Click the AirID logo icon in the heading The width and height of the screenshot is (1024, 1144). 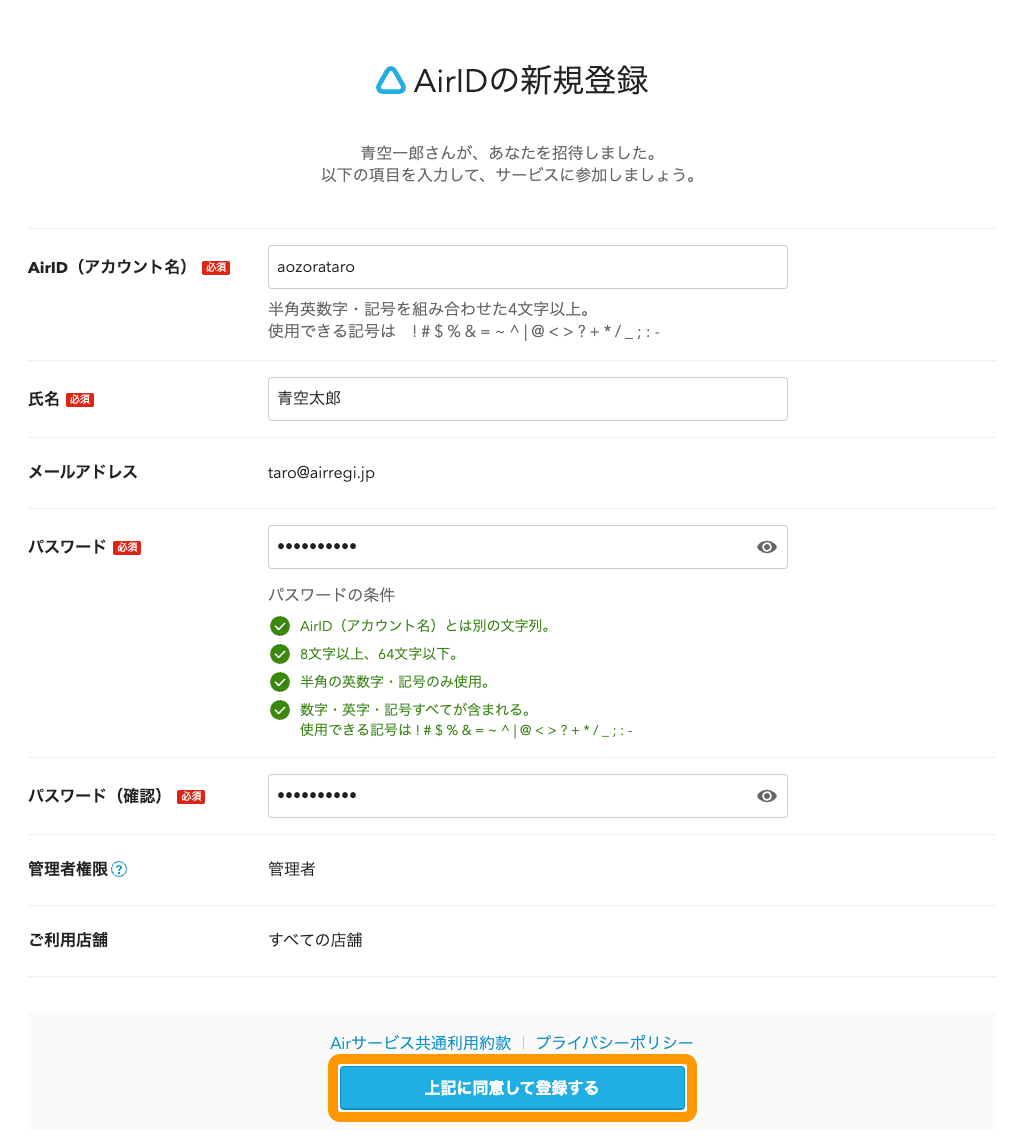390,80
